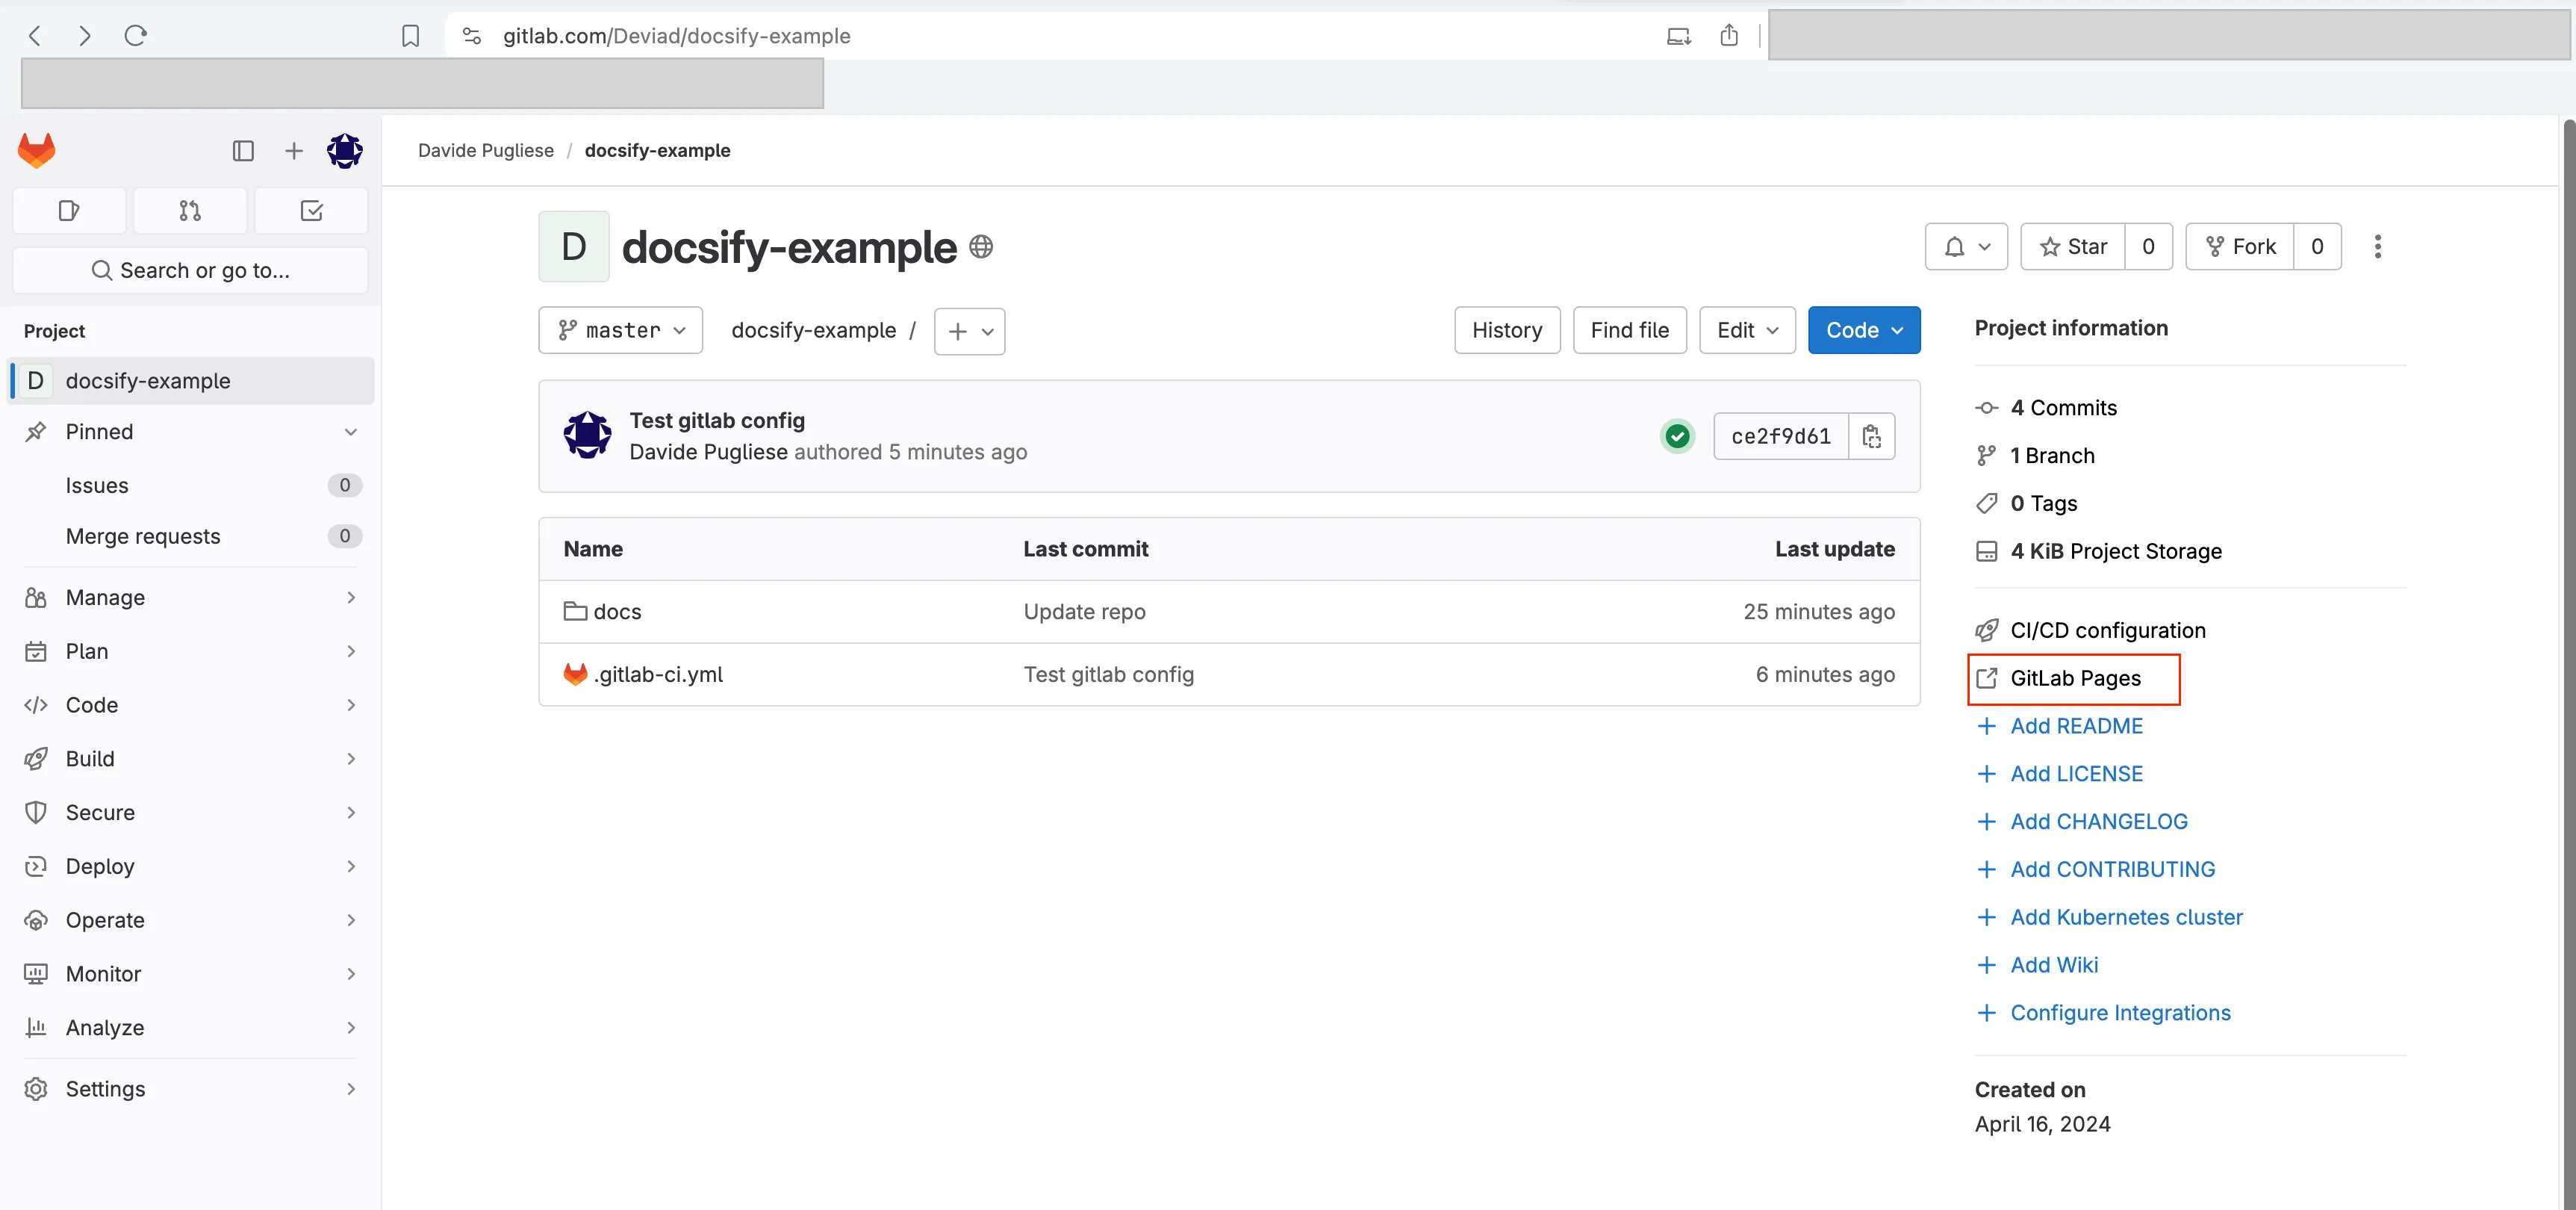Viewport: 2576px width, 1210px height.
Task: Expand the master branch dropdown
Action: (x=621, y=330)
